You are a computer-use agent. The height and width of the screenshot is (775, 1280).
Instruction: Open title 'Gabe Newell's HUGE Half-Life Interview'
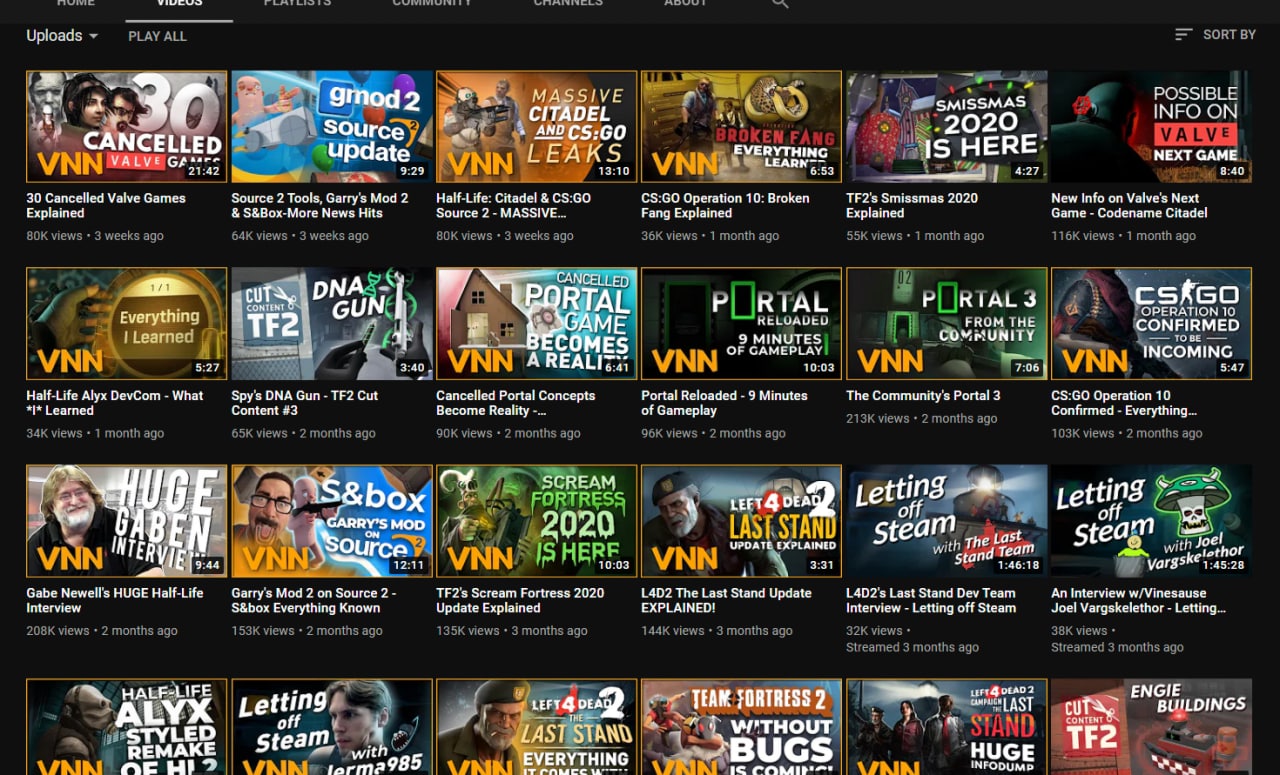click(115, 600)
